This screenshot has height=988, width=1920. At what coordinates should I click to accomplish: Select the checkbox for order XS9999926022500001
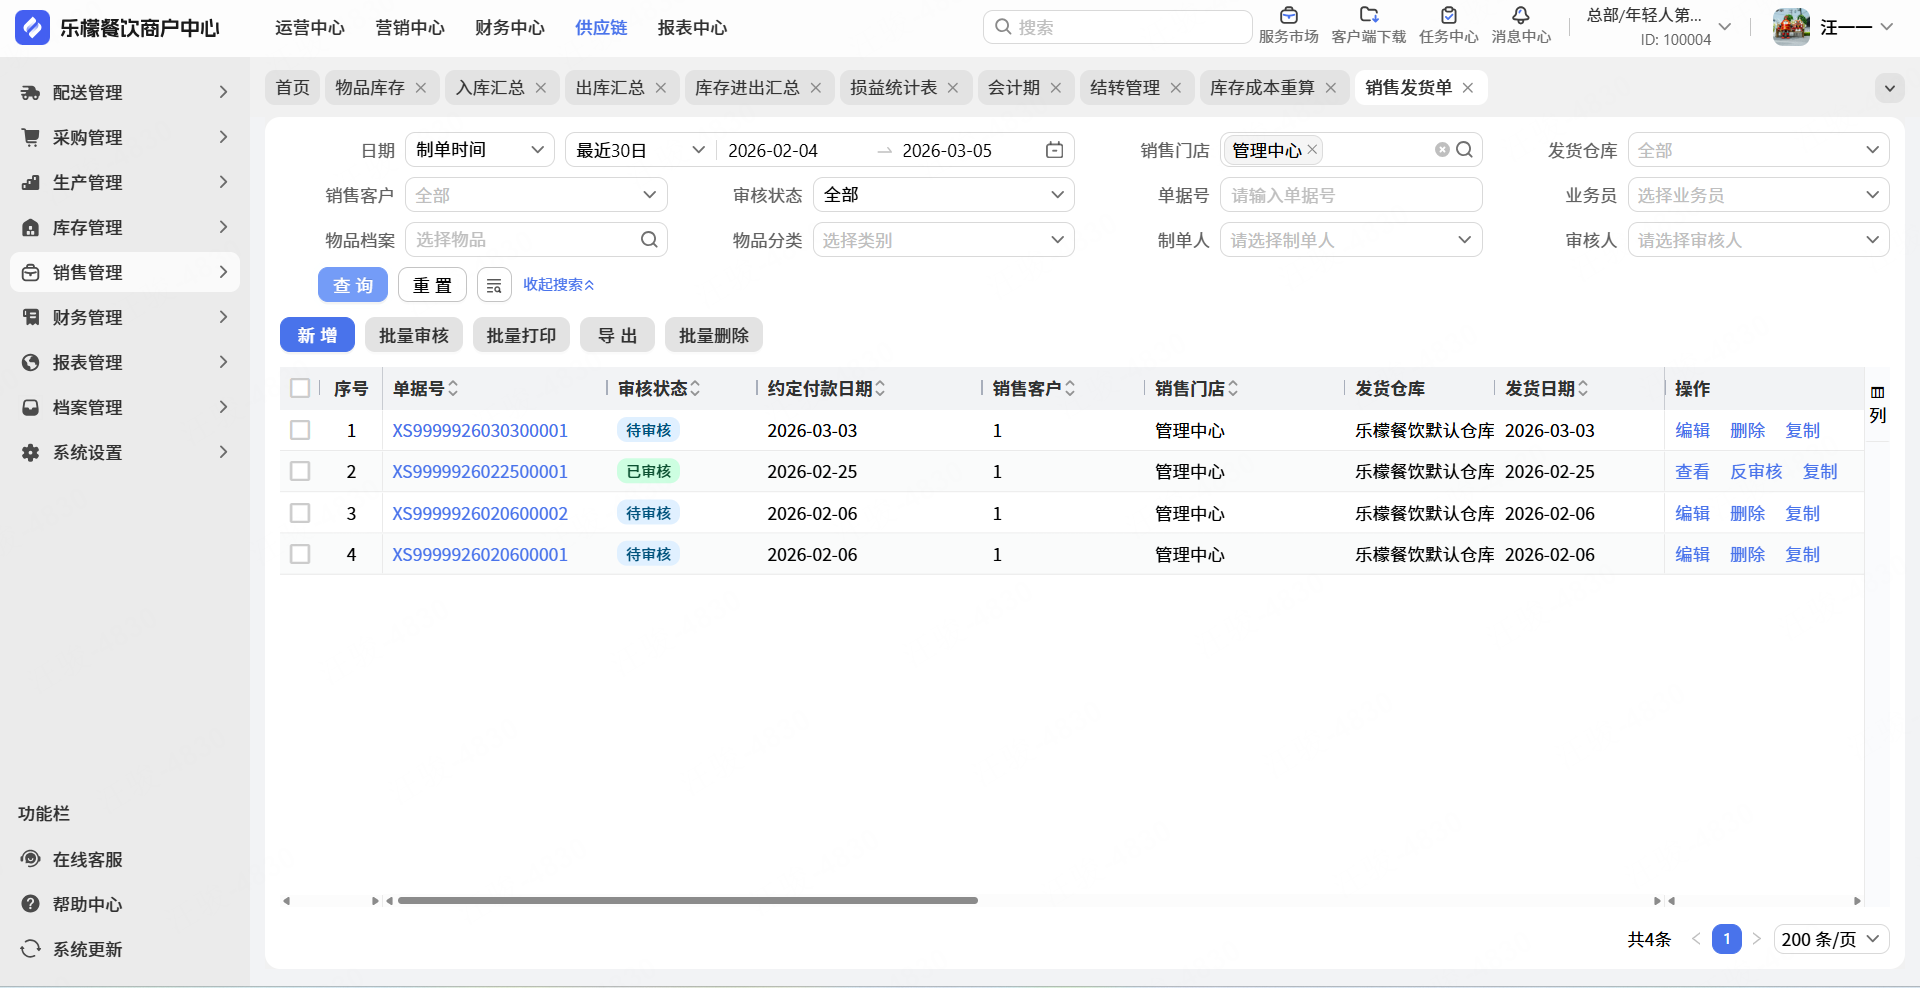(x=300, y=472)
